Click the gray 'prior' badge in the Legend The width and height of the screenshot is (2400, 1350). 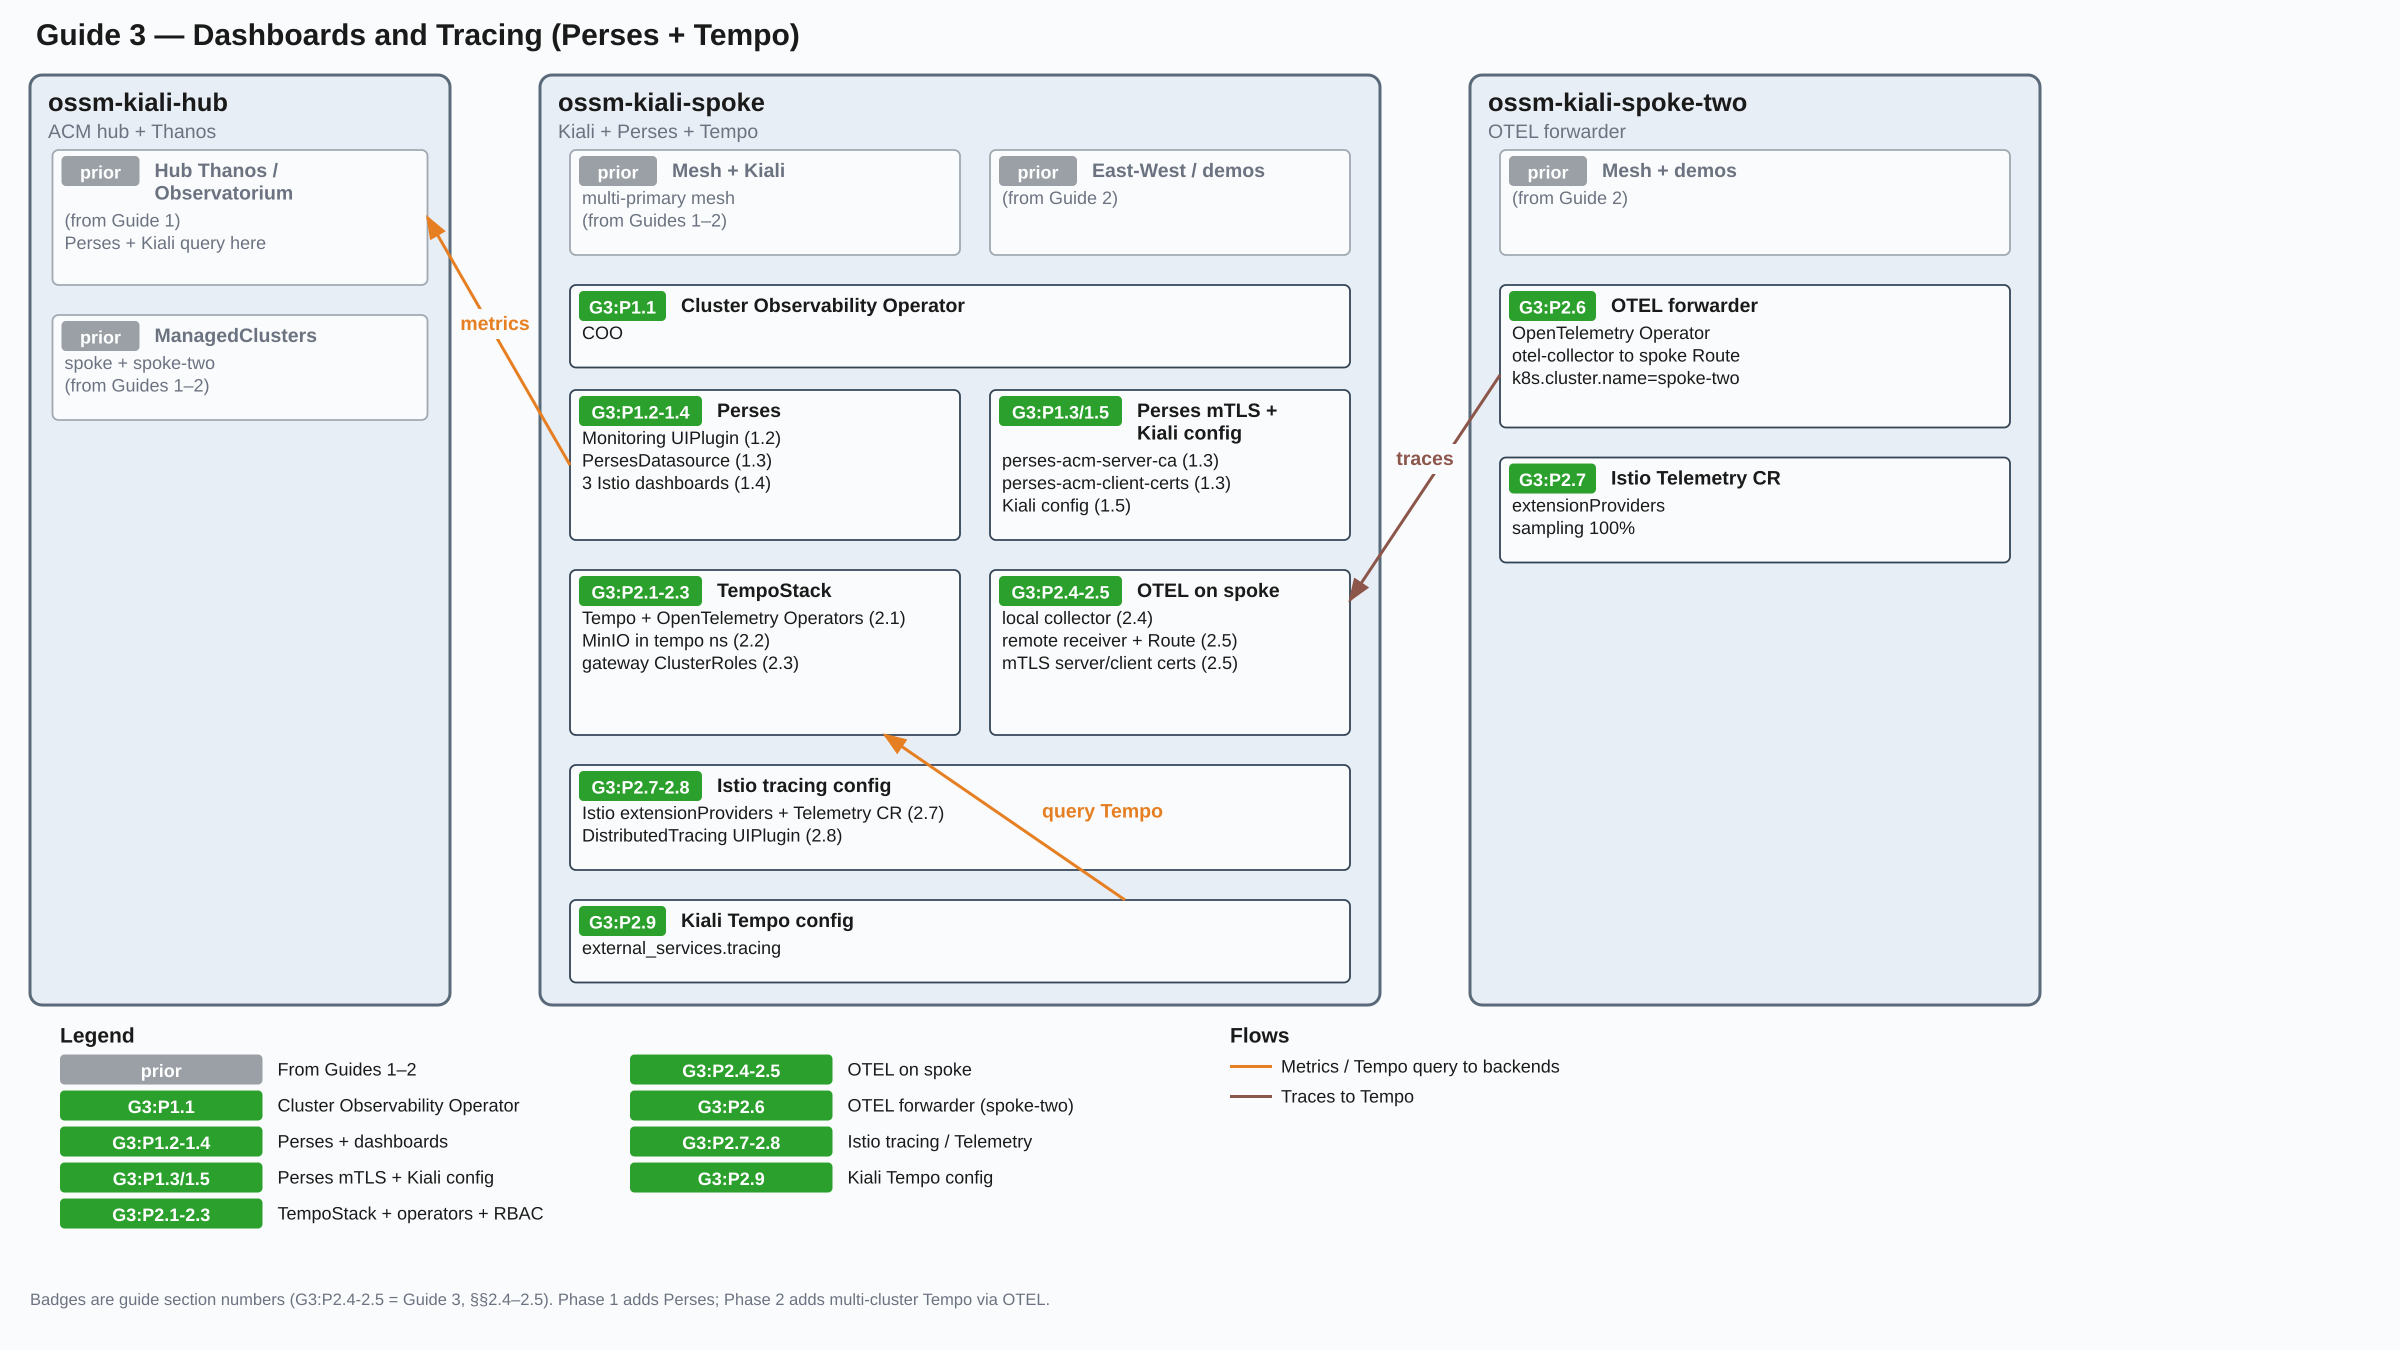coord(161,1070)
